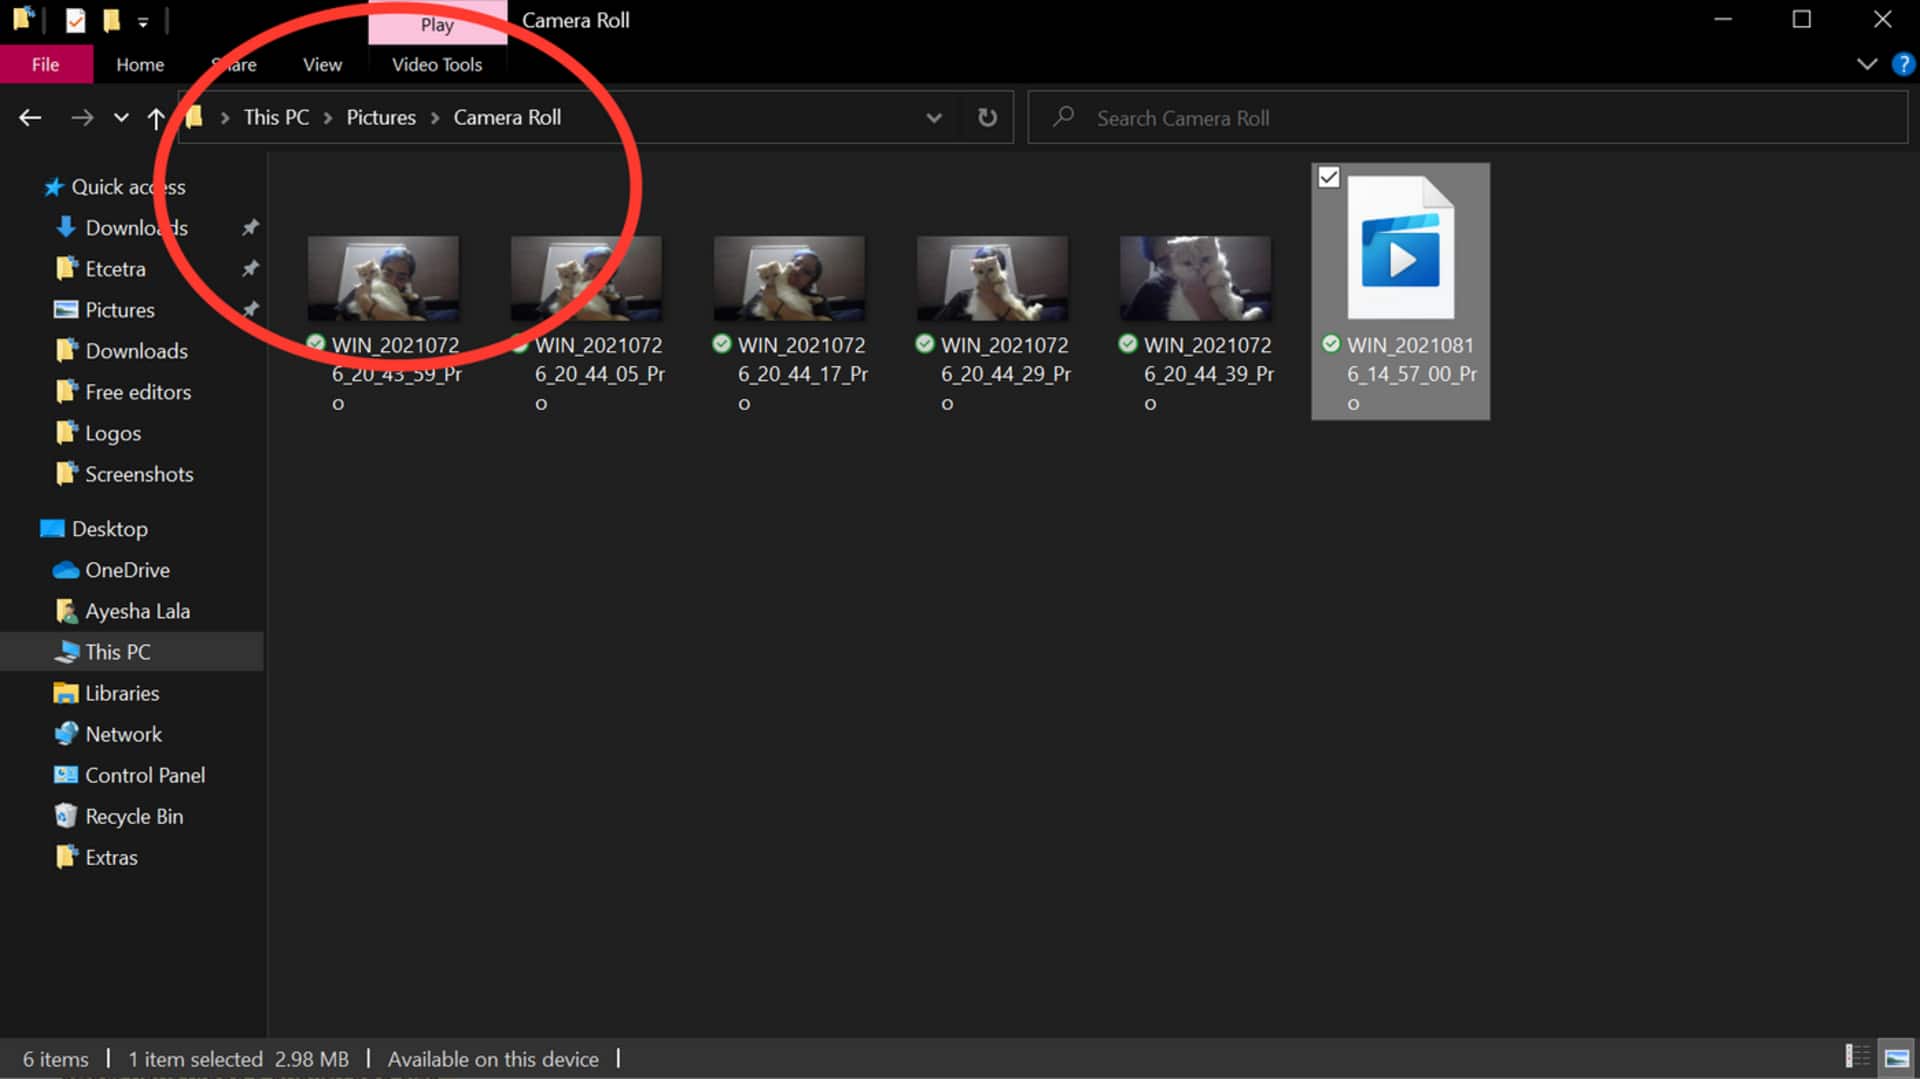Navigate up to the Pictures folder
Screen dimensions: 1920x1079
[x=156, y=117]
